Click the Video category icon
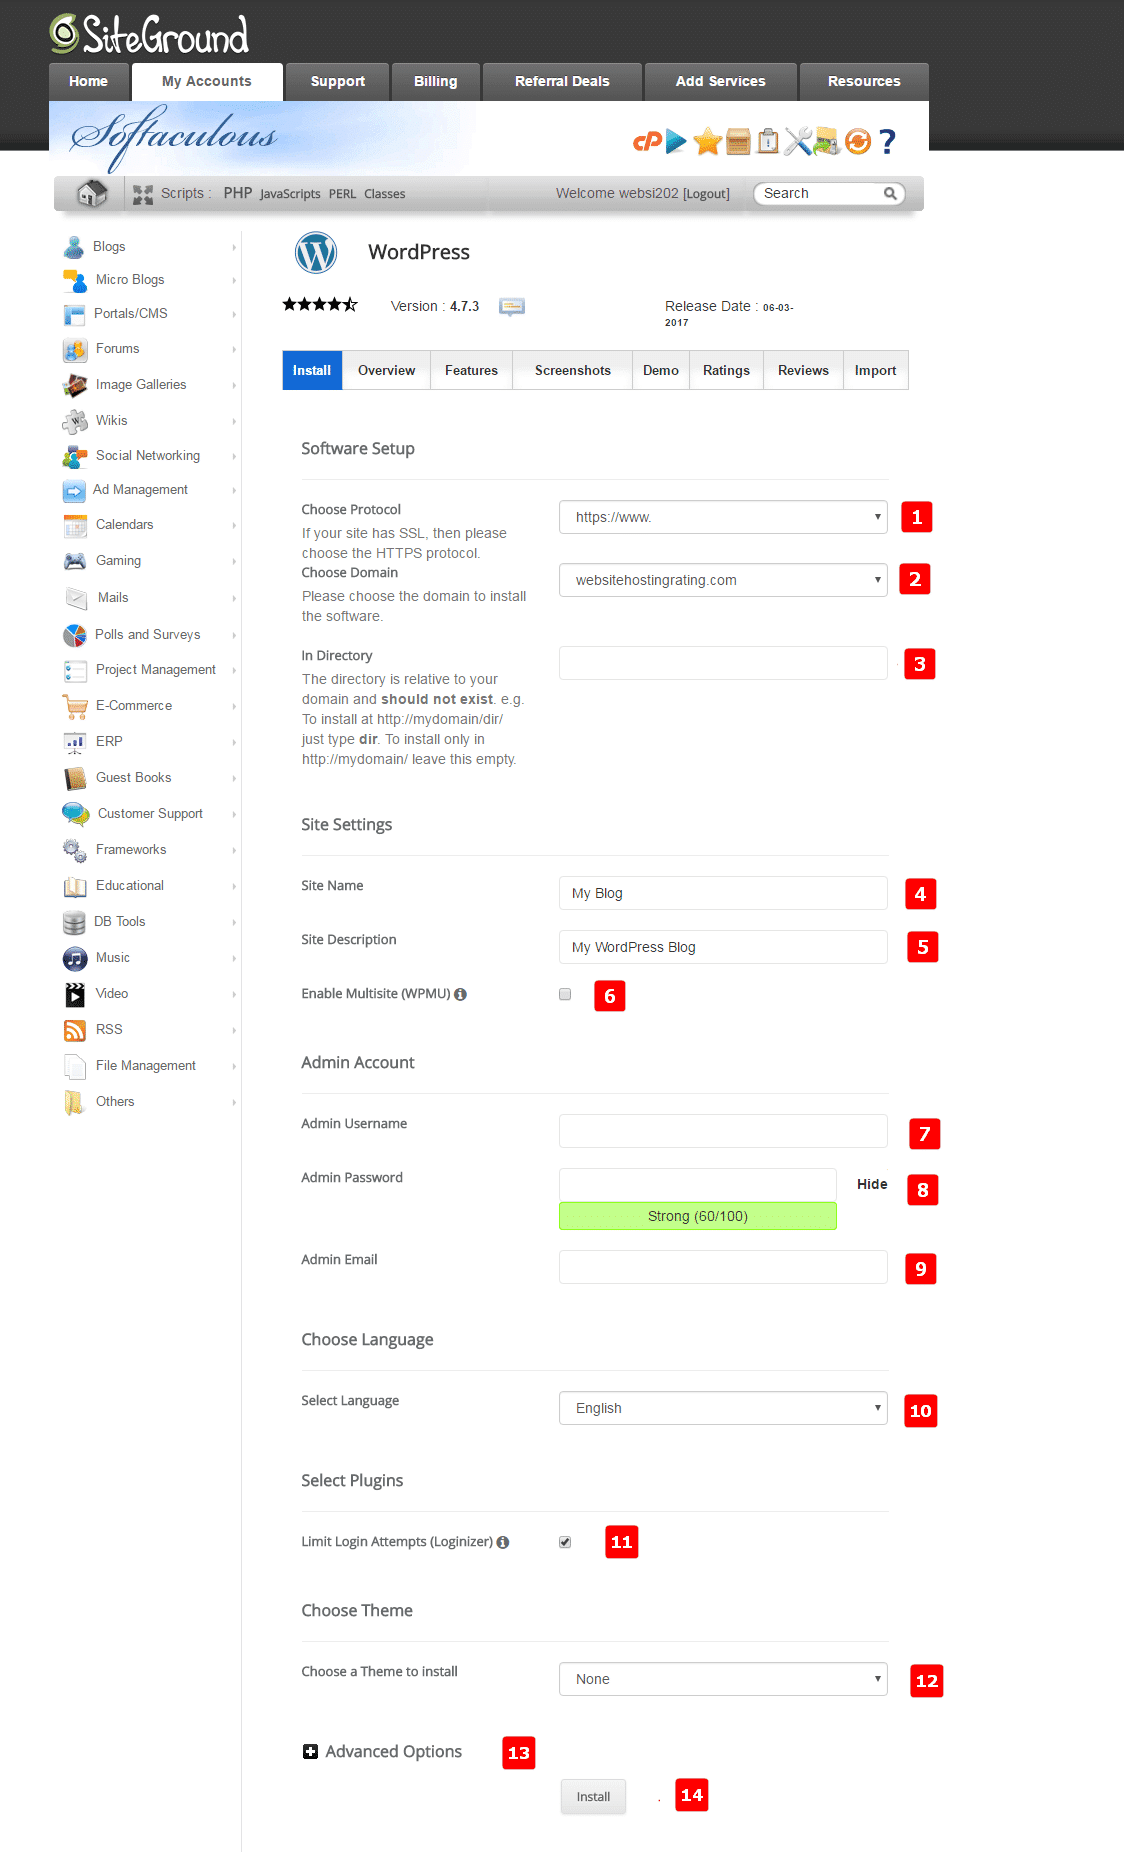 point(75,994)
